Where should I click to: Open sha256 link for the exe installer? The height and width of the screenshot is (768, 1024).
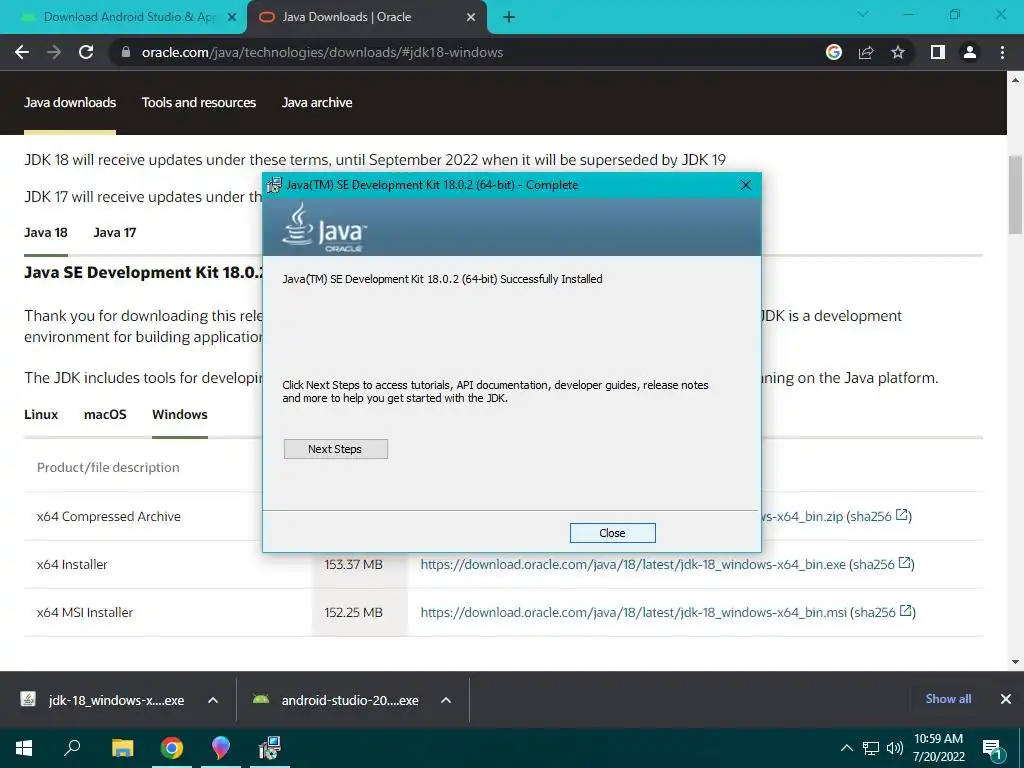881,564
